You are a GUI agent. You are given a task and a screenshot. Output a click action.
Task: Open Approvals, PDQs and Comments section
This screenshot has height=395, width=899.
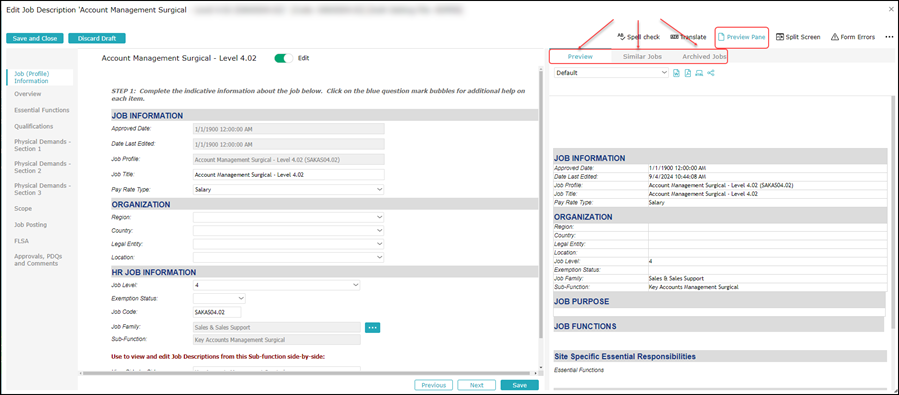tap(38, 260)
